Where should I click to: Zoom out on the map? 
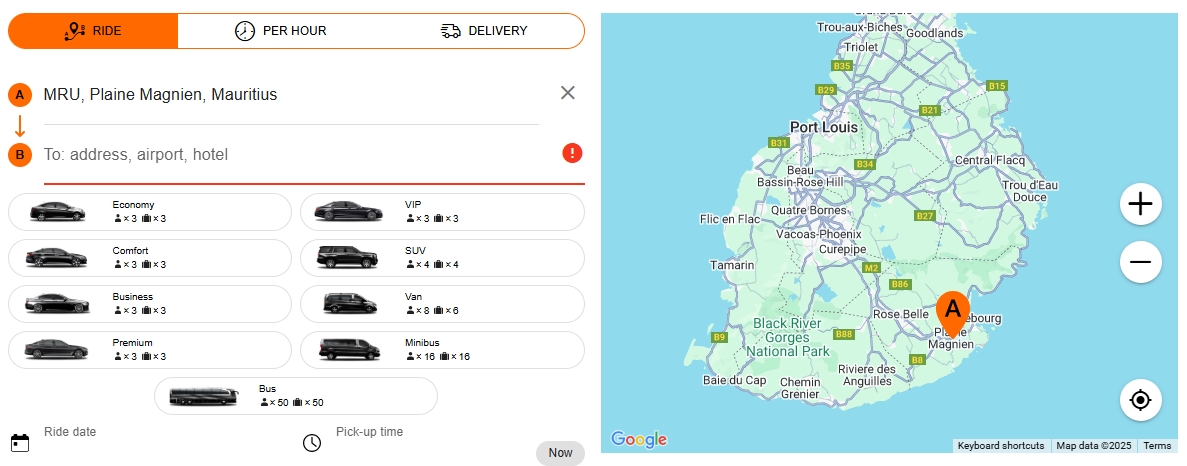(x=1140, y=263)
